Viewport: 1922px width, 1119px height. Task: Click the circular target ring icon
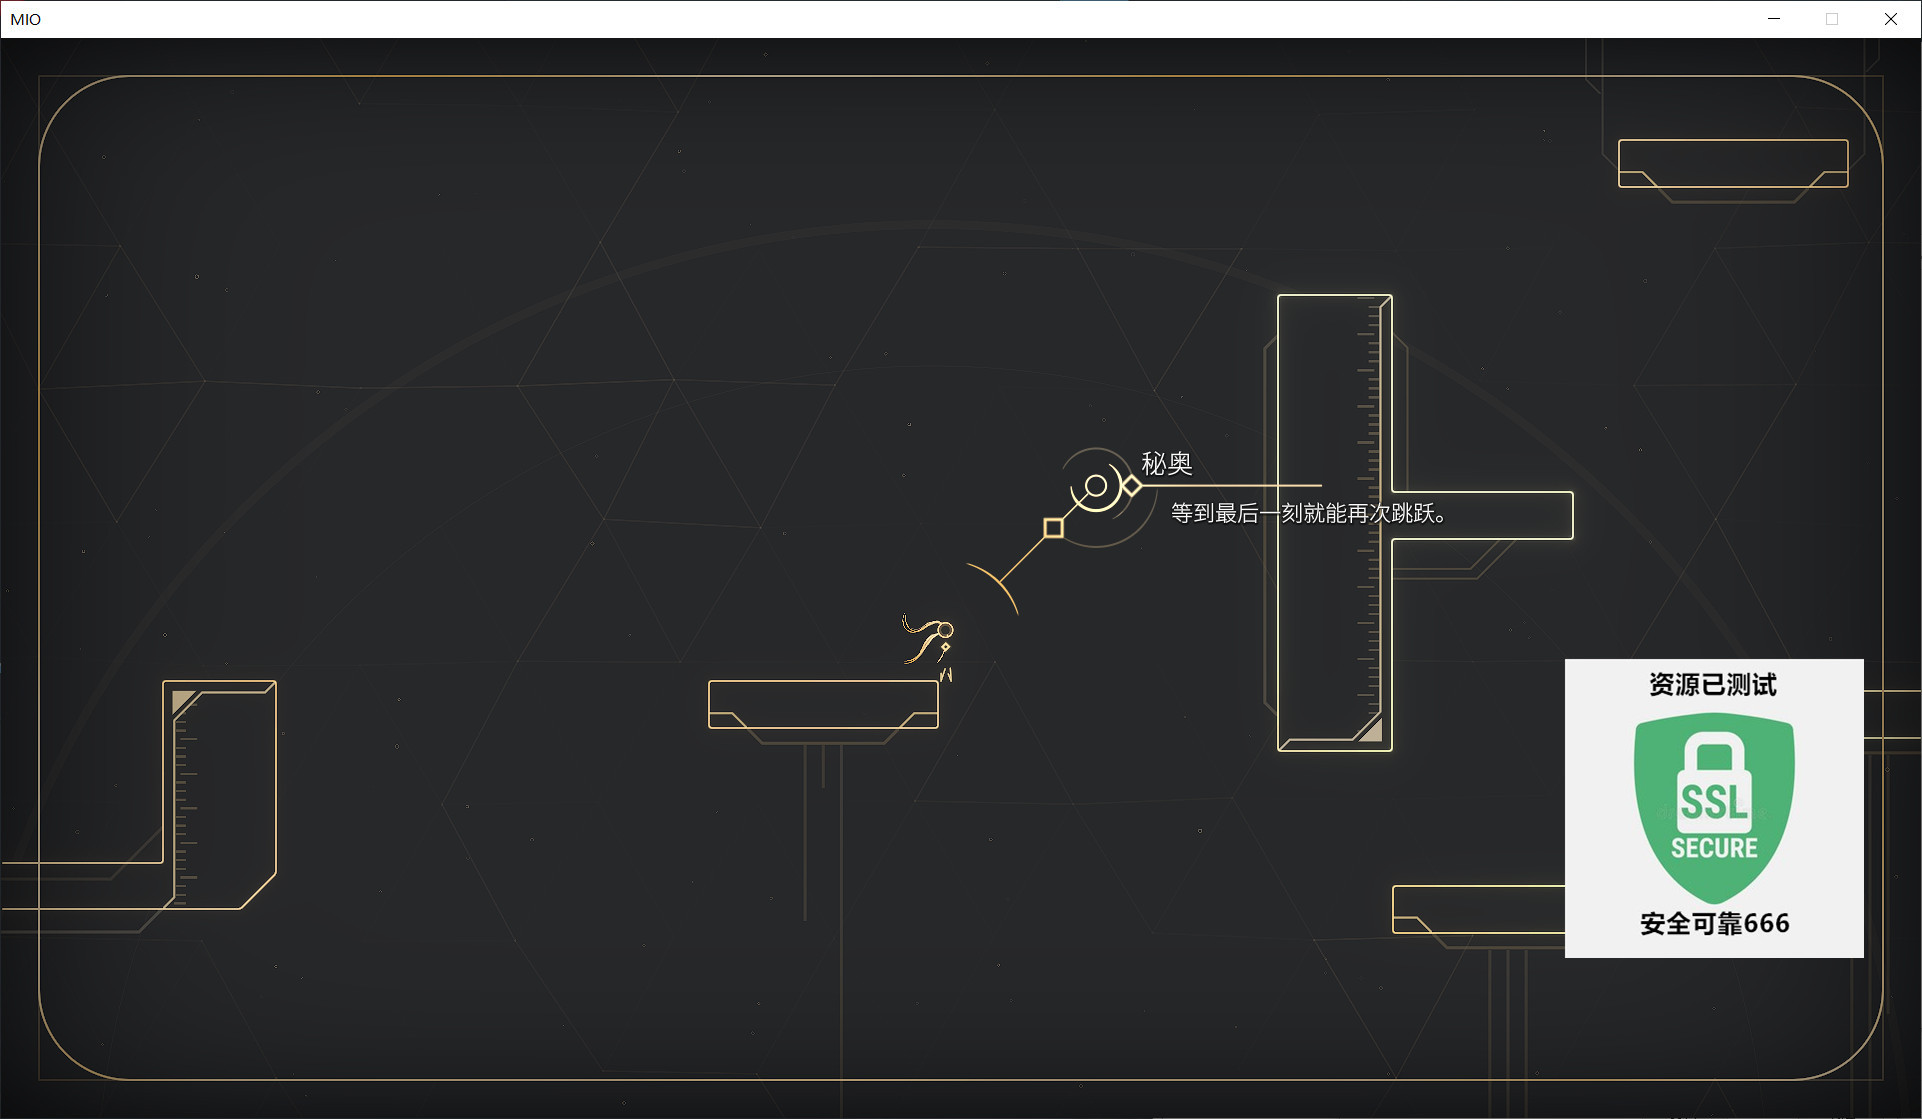point(1096,487)
